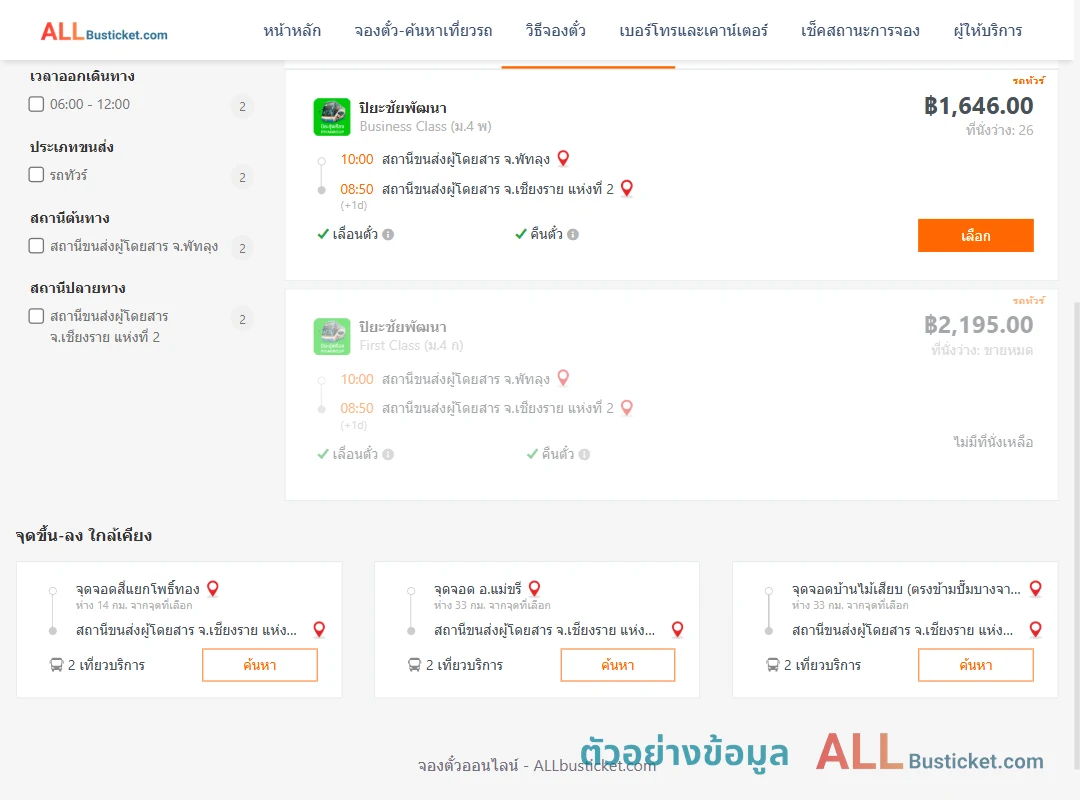The image size is (1080, 800).
Task: Click ห่าง 14 กม. จากจุดที่เลือก distance text
Action: pyautogui.click(x=134, y=606)
